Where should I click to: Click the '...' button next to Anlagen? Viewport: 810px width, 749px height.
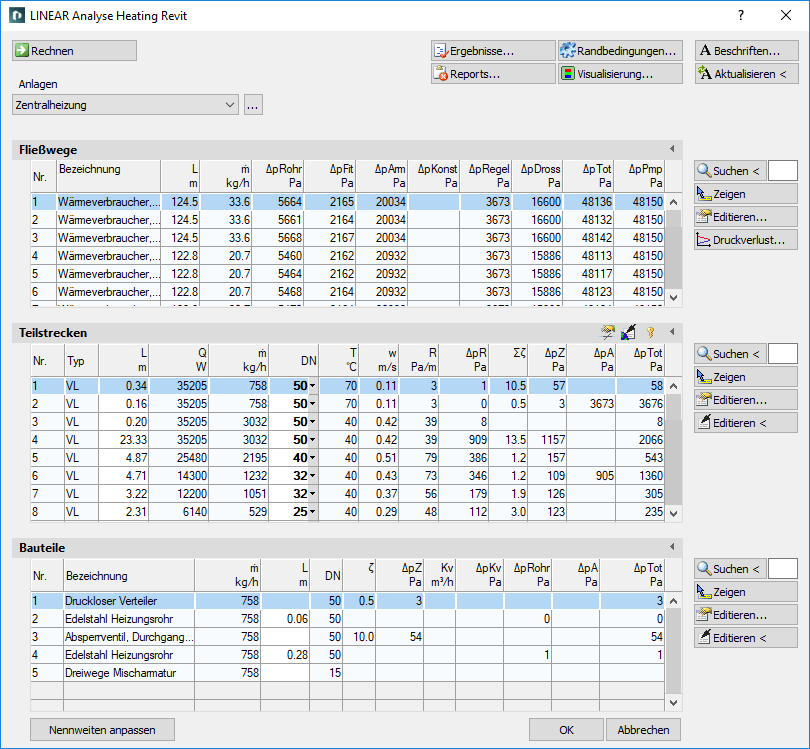253,105
